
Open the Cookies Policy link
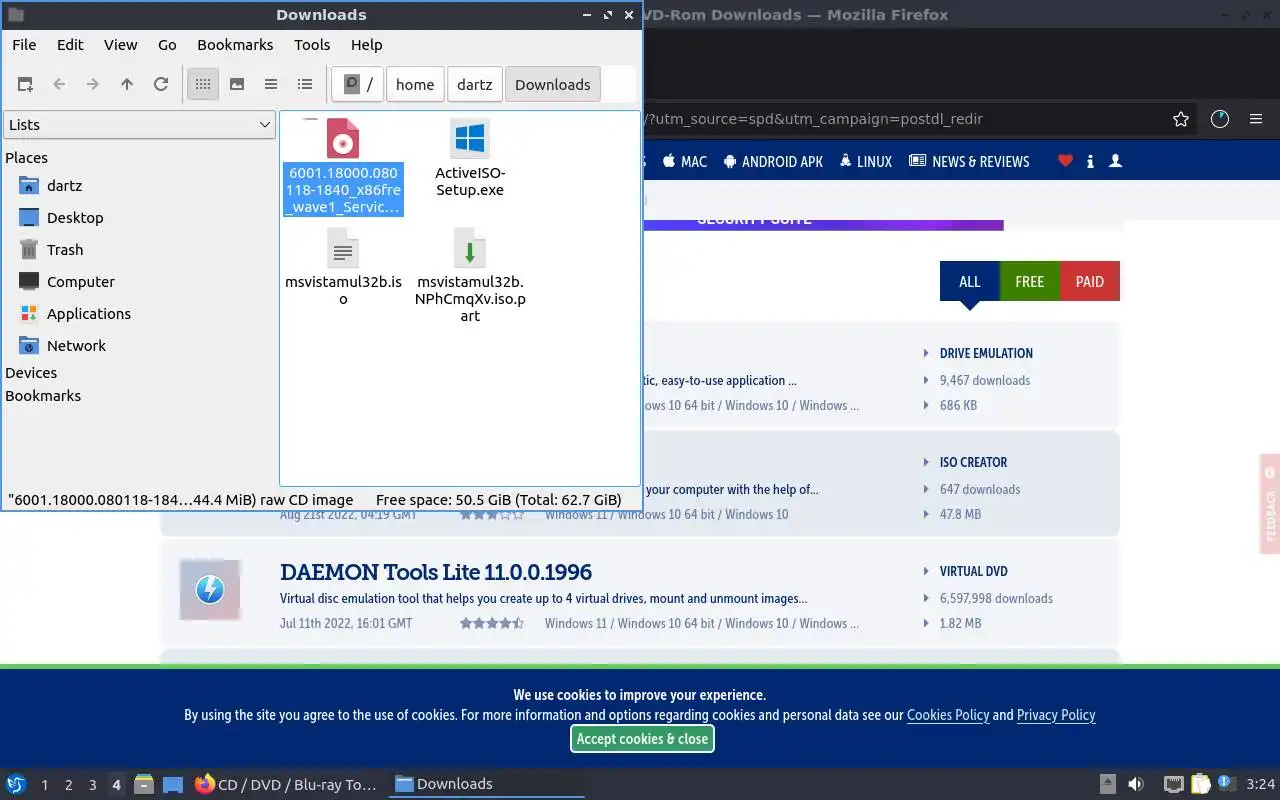[x=948, y=715]
